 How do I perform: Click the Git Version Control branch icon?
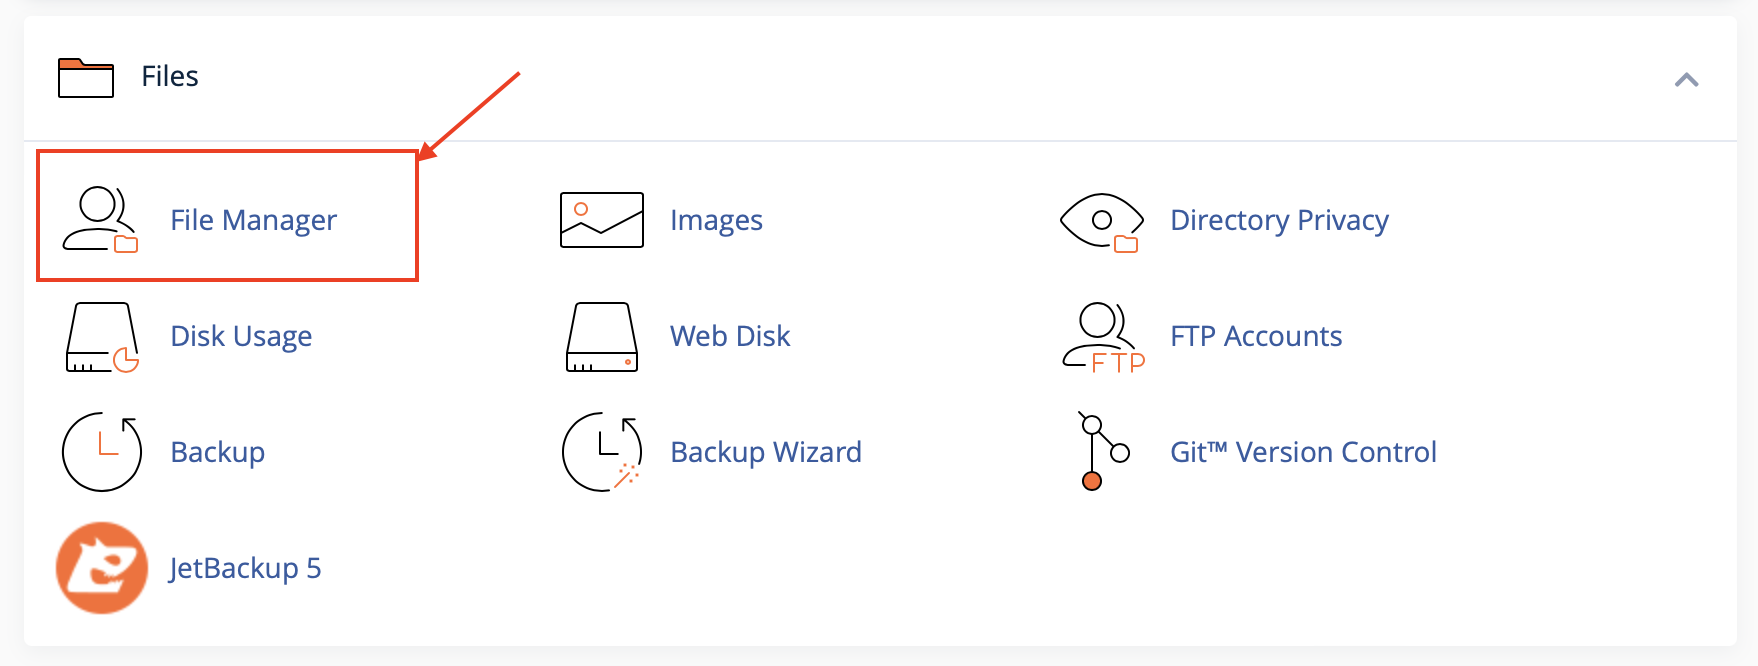pos(1102,452)
